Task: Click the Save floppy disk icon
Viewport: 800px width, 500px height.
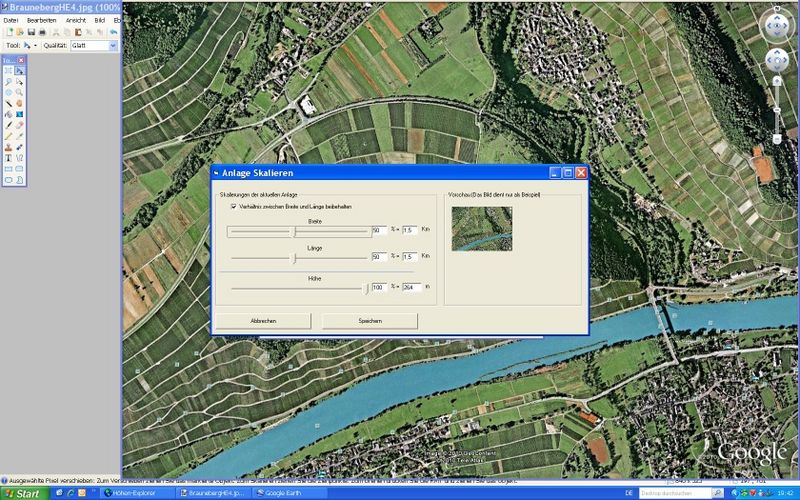Action: (x=31, y=32)
